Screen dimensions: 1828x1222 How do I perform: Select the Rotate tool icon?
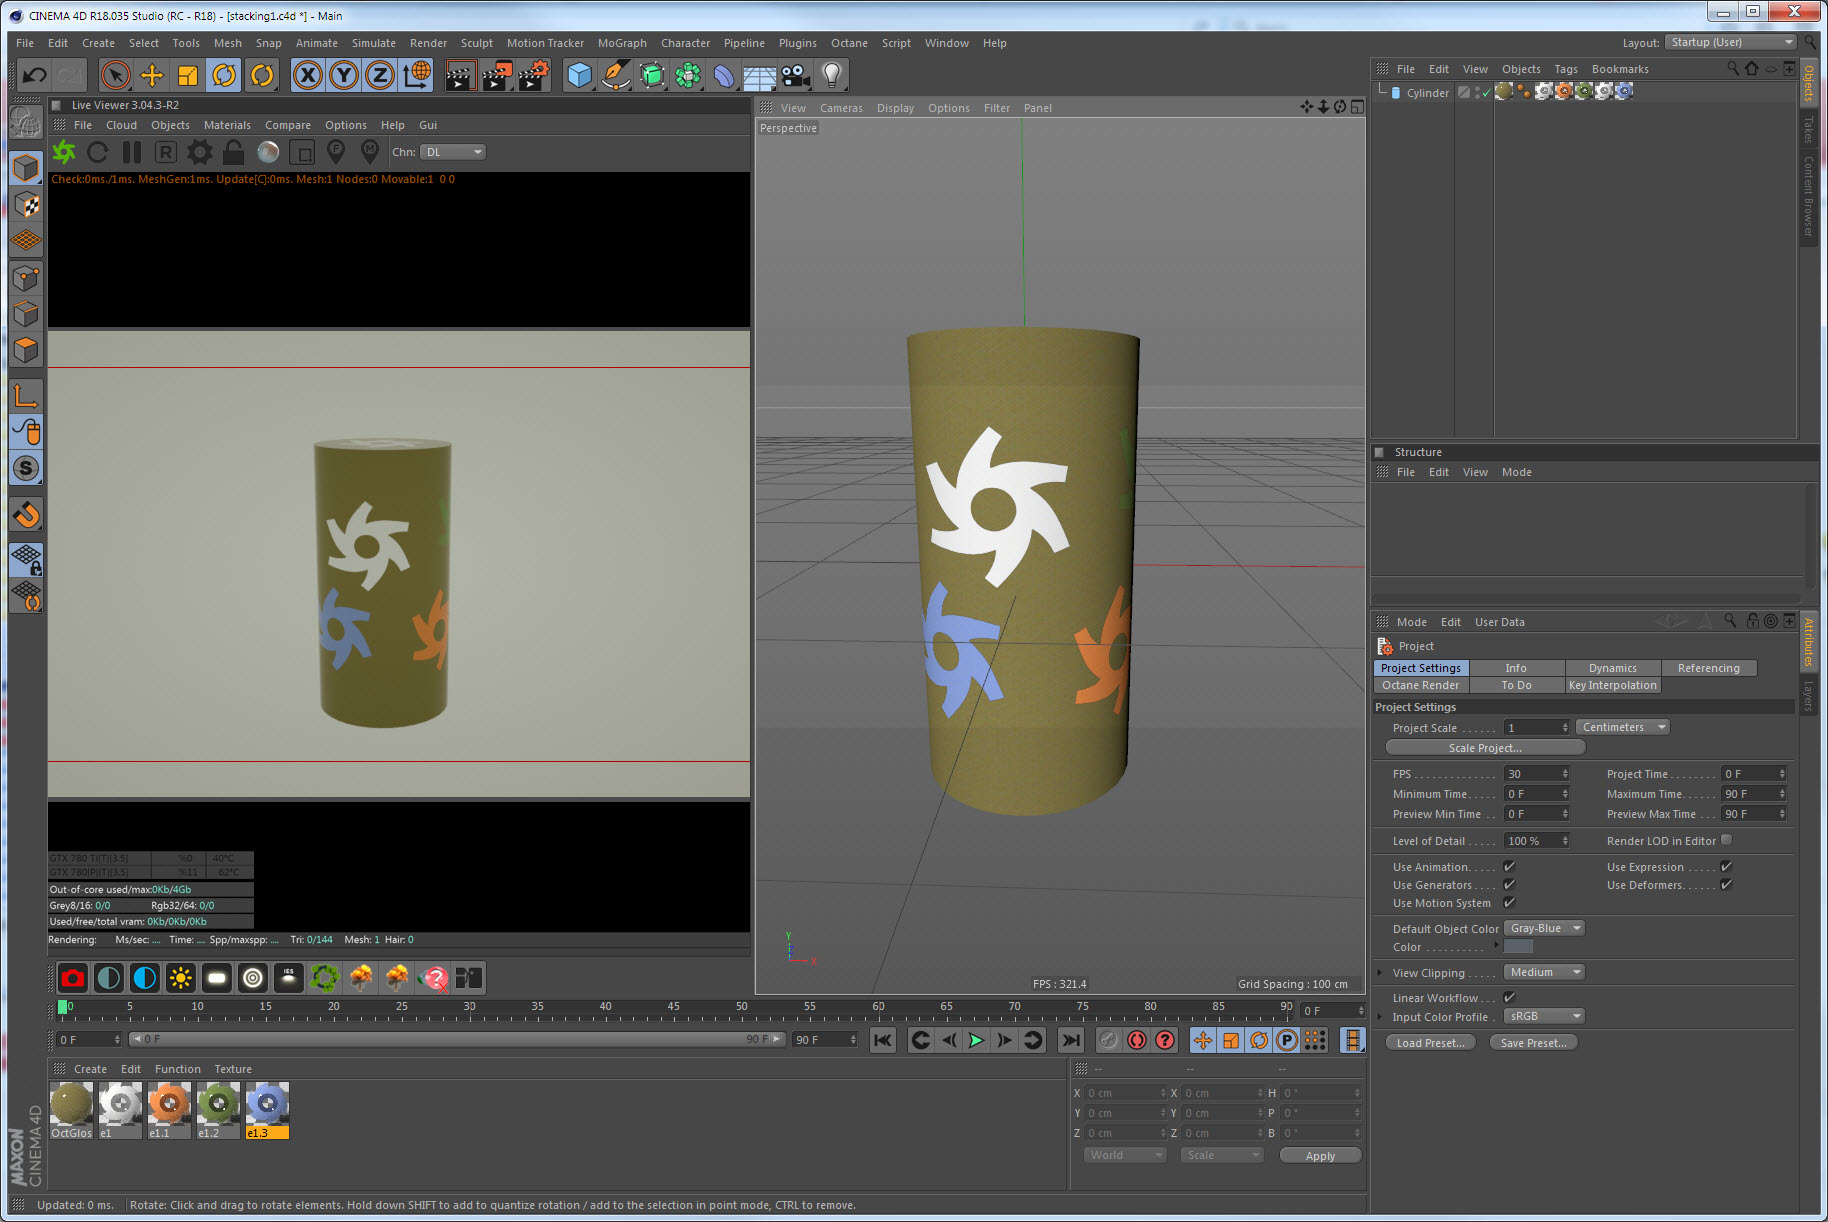click(224, 75)
